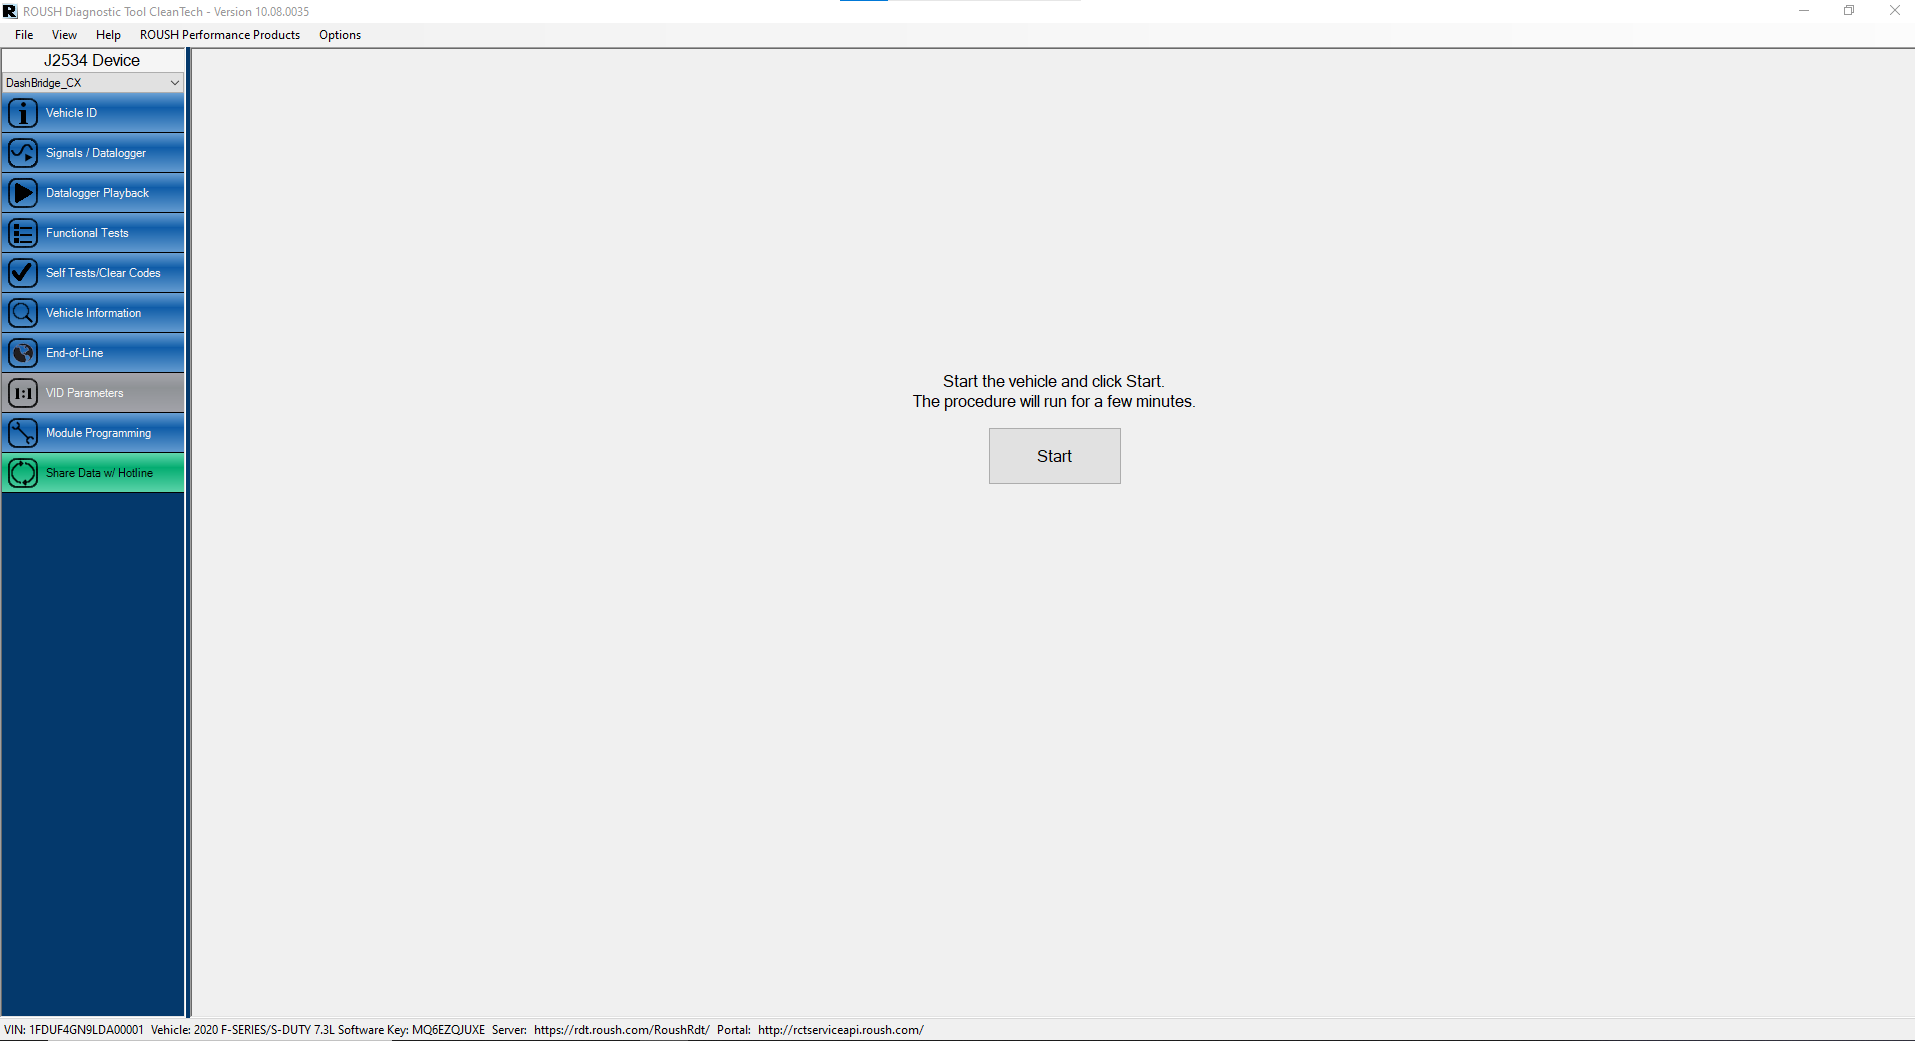This screenshot has height=1041, width=1915.
Task: Click the ROUSH logo in title bar
Action: tap(11, 11)
